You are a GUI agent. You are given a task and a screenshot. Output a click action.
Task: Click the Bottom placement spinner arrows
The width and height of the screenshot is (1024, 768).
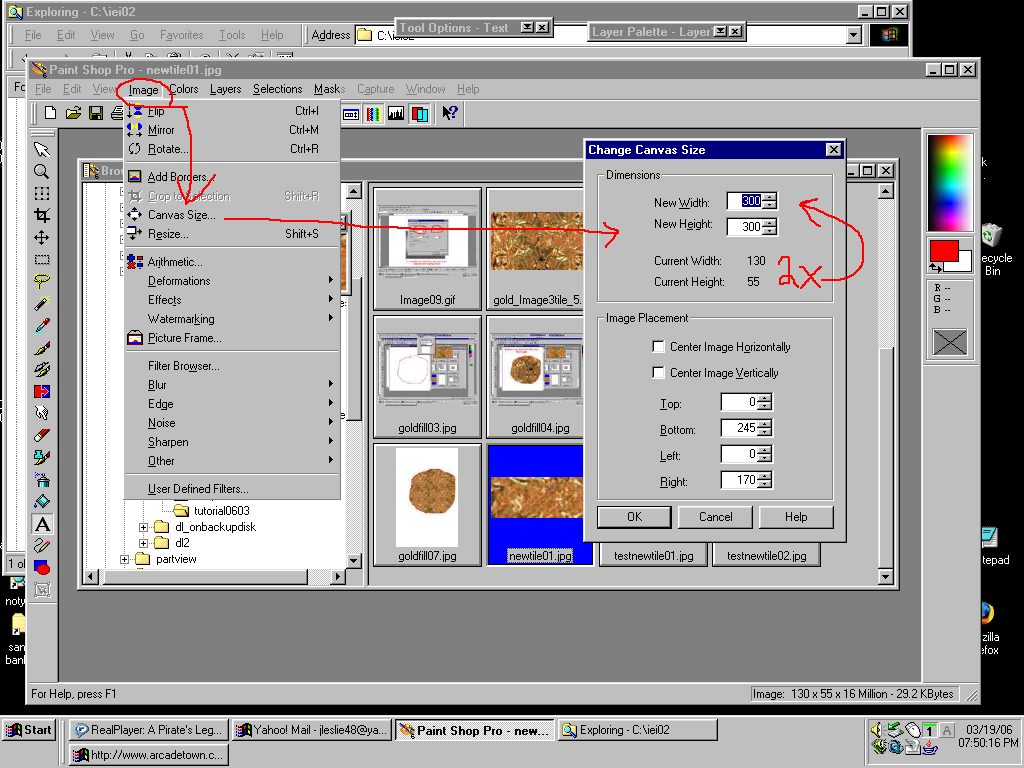[x=764, y=428]
